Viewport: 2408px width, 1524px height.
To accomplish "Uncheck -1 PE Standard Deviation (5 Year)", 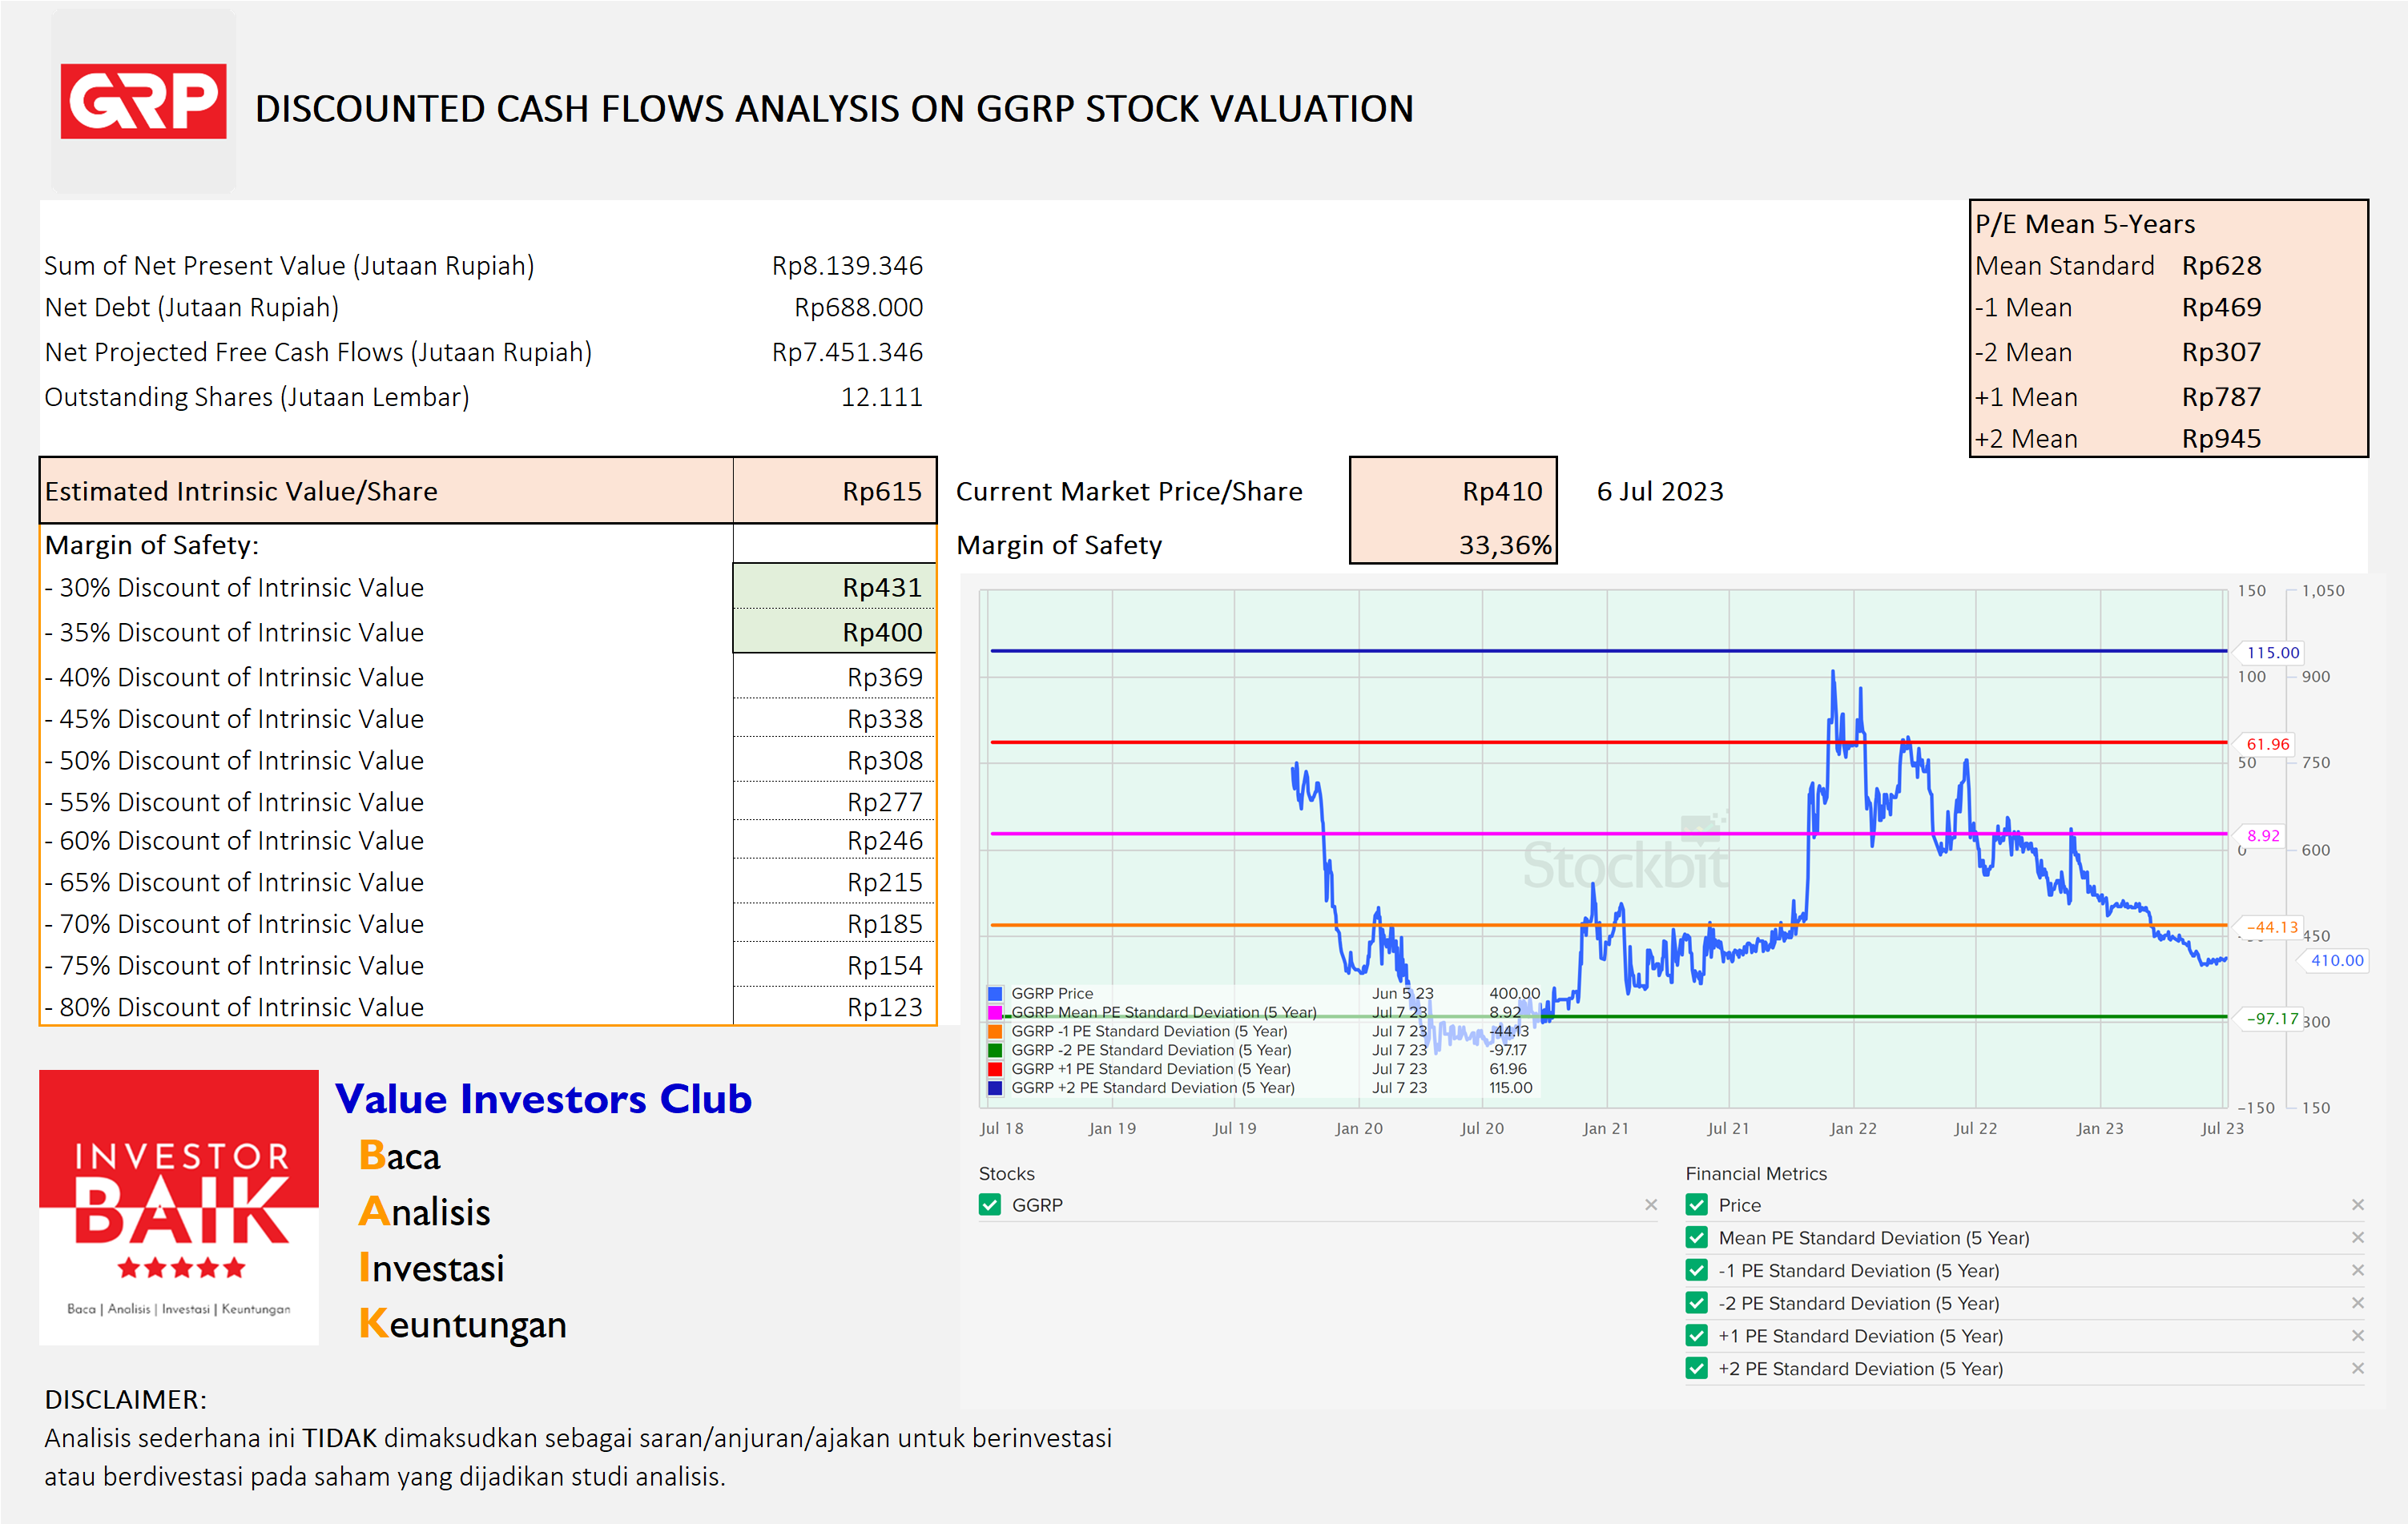I will pos(1697,1270).
